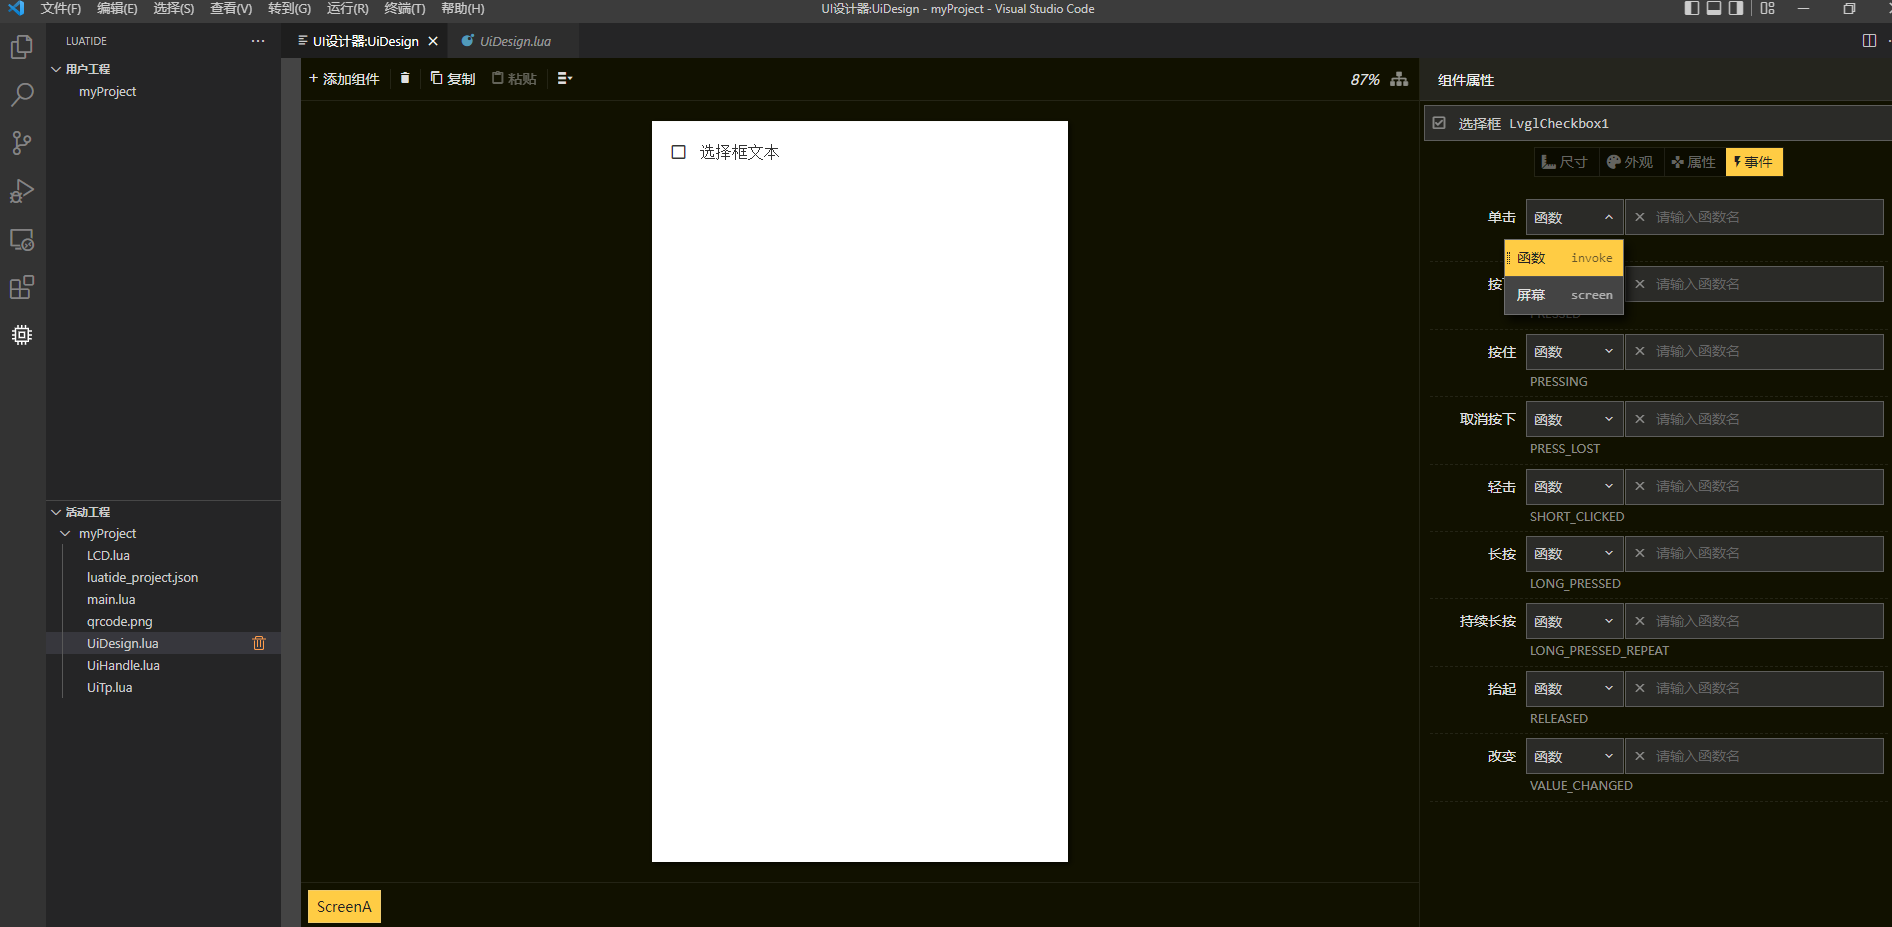Tick the 选择框文本 checkbox on canvas
The height and width of the screenshot is (927, 1892).
[679, 152]
